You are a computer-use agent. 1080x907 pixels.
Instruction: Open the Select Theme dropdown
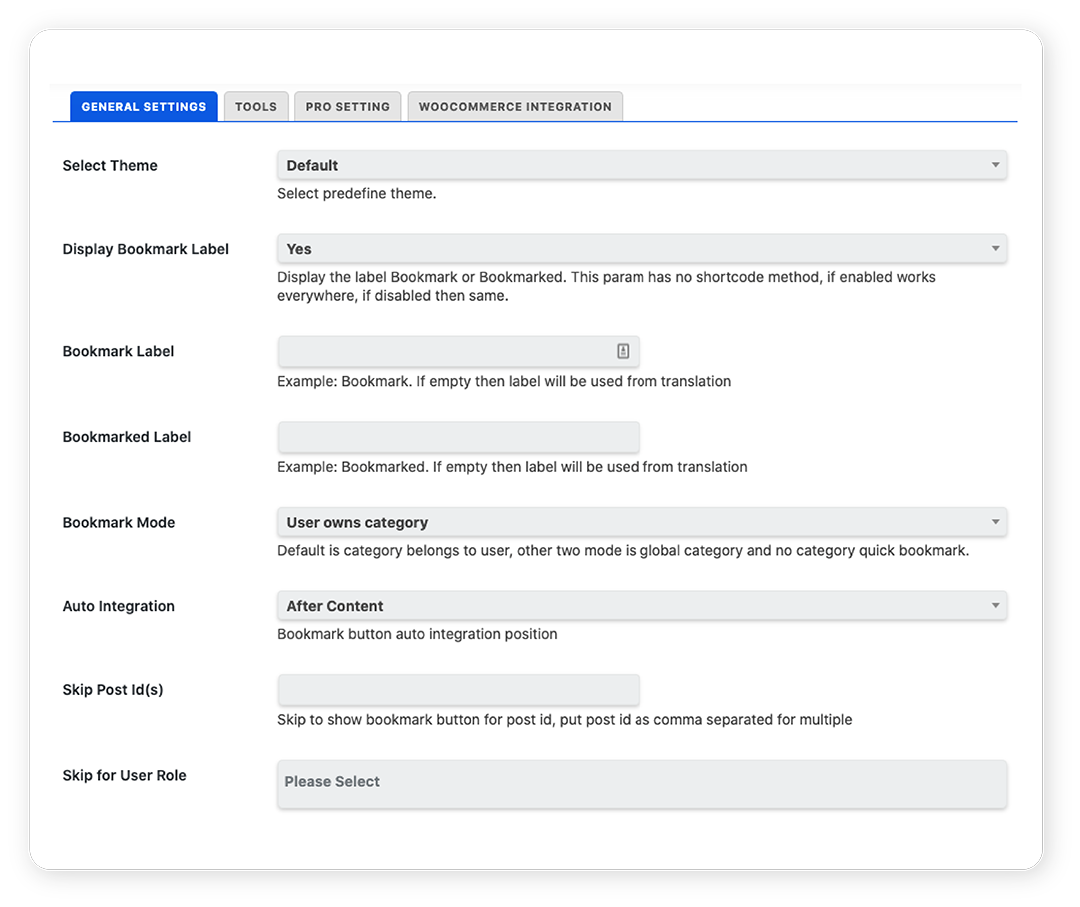[x=642, y=165]
